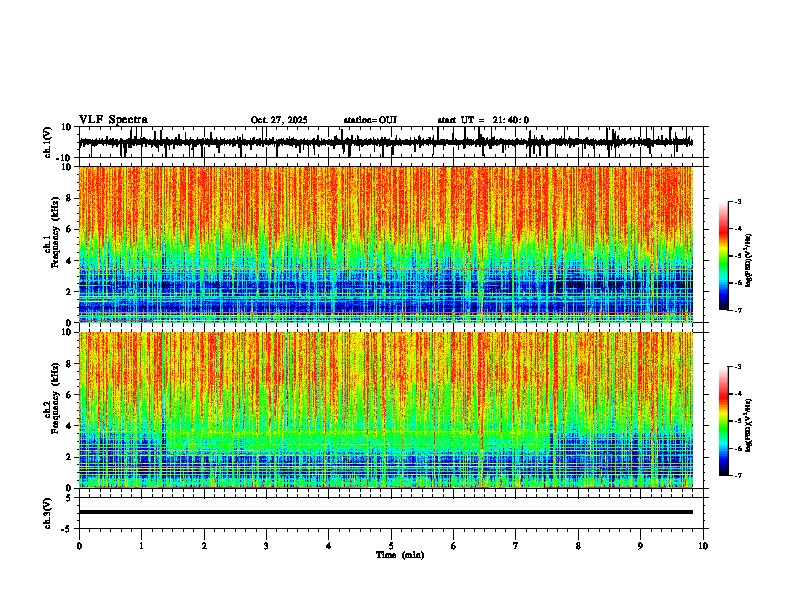Viewport: 792px width, 612px height.
Task: Click the ch.2 'Frequency (kHz)' axis label
Action: [56, 398]
